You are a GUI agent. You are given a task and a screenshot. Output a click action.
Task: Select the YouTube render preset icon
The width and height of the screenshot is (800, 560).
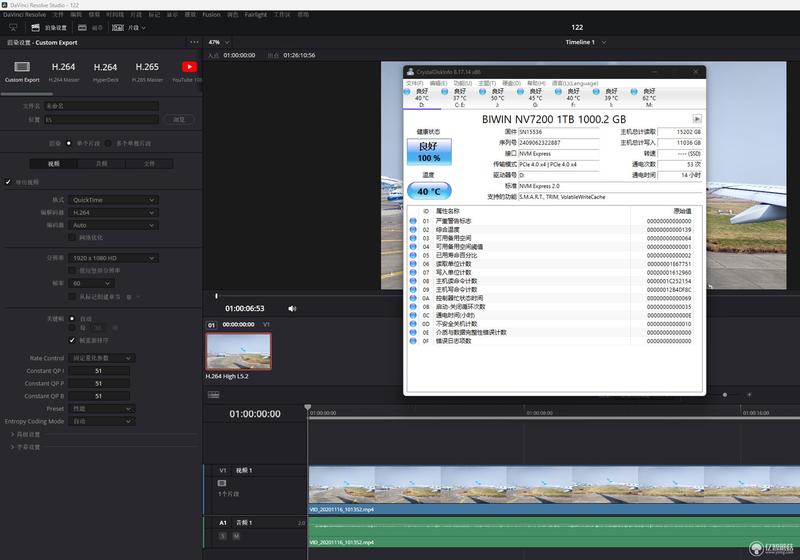click(x=189, y=67)
